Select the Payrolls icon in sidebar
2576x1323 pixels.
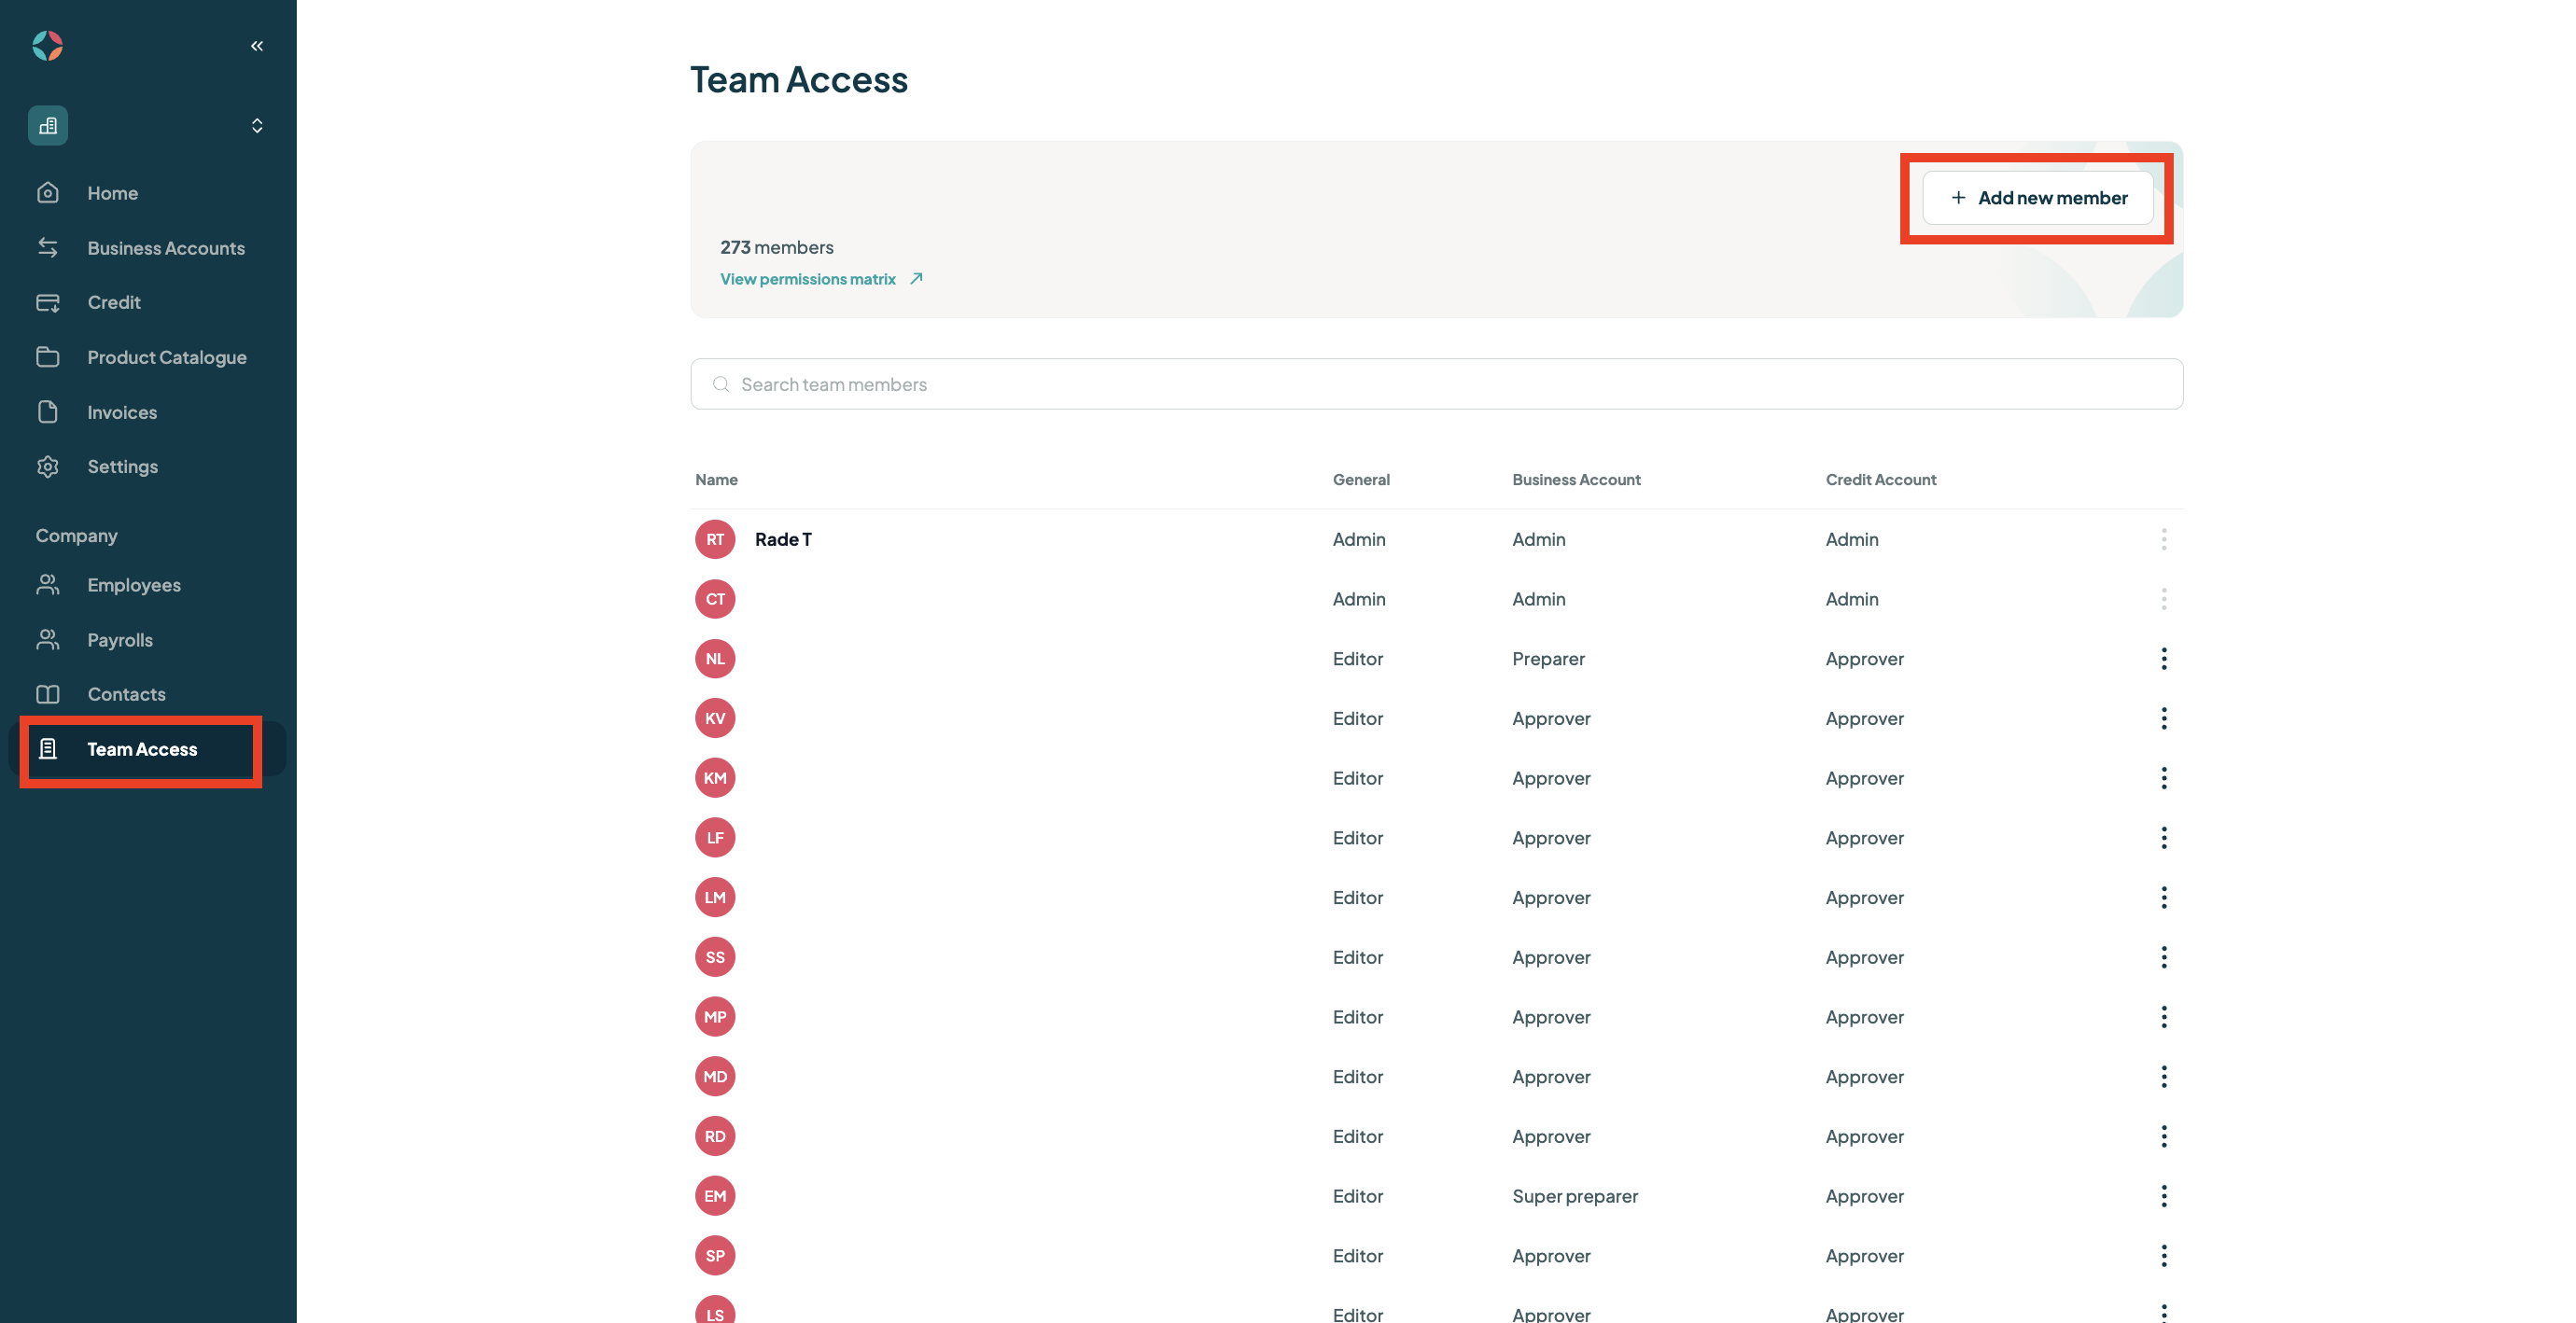coord(48,639)
